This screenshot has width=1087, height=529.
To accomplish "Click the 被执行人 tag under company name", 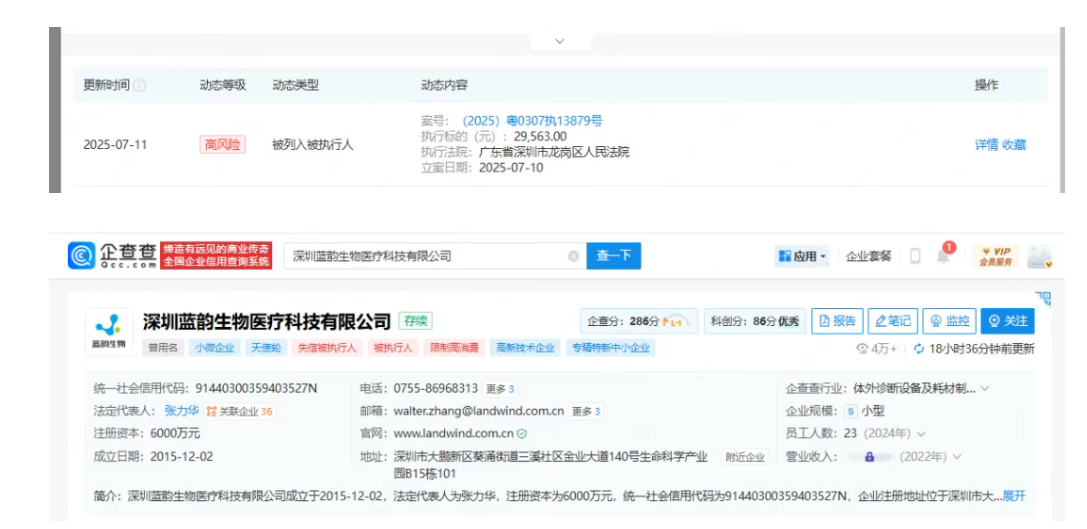I will 392,348.
